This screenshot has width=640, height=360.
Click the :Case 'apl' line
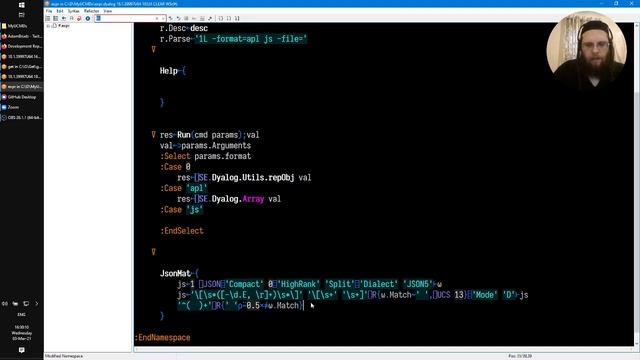(184, 188)
